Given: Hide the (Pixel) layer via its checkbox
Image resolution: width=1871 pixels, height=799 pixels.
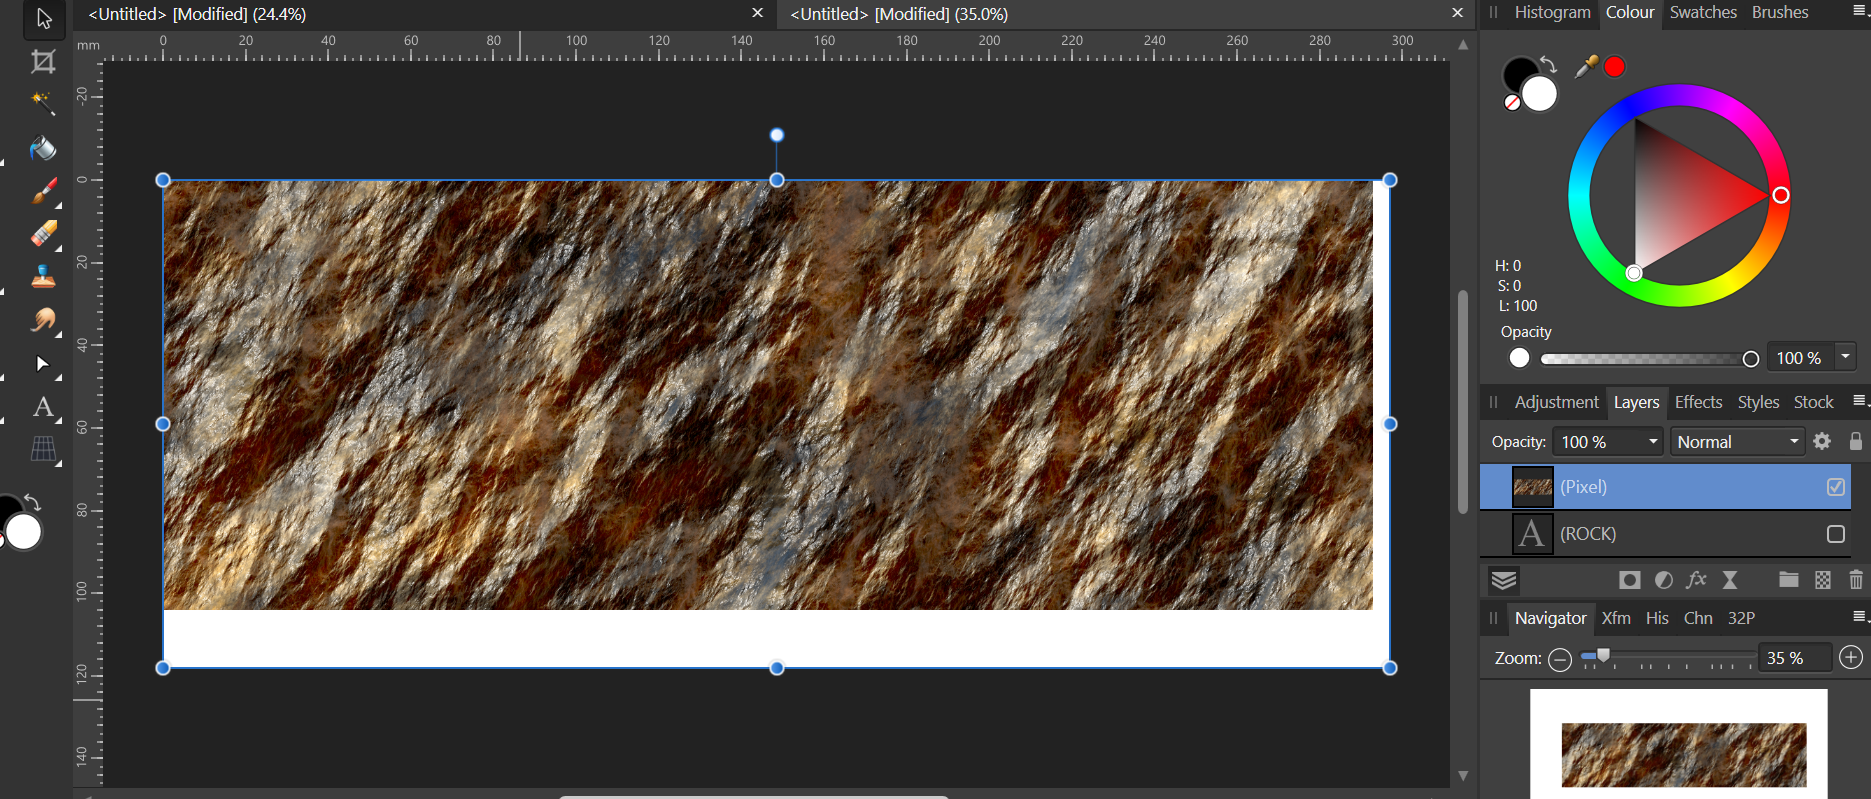Looking at the screenshot, I should pyautogui.click(x=1836, y=487).
